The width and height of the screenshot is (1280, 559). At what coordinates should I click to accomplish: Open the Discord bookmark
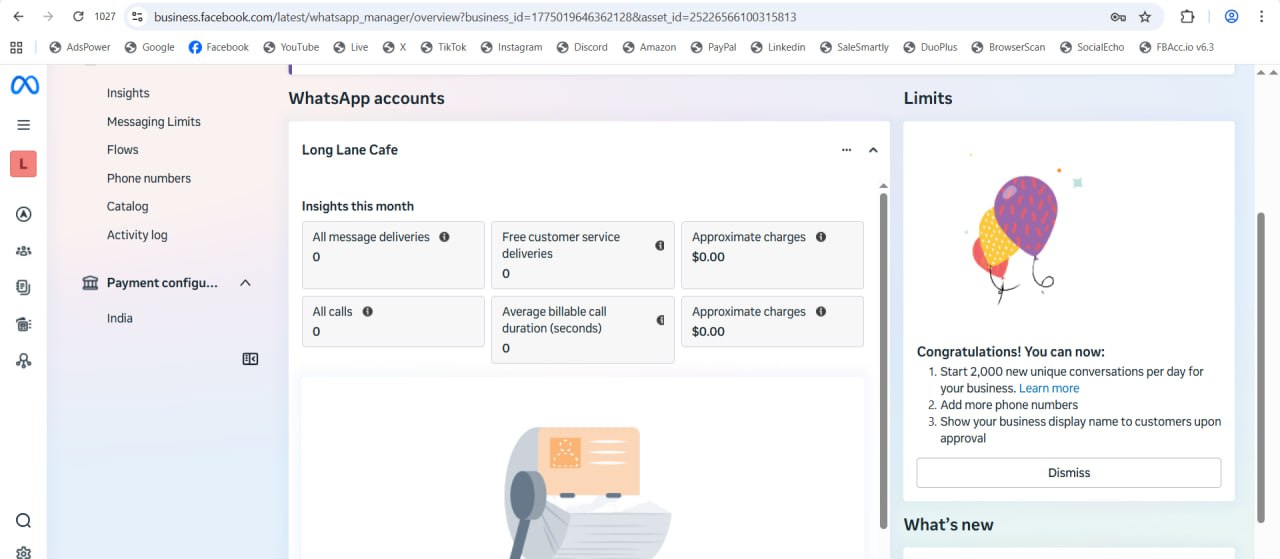(x=581, y=47)
